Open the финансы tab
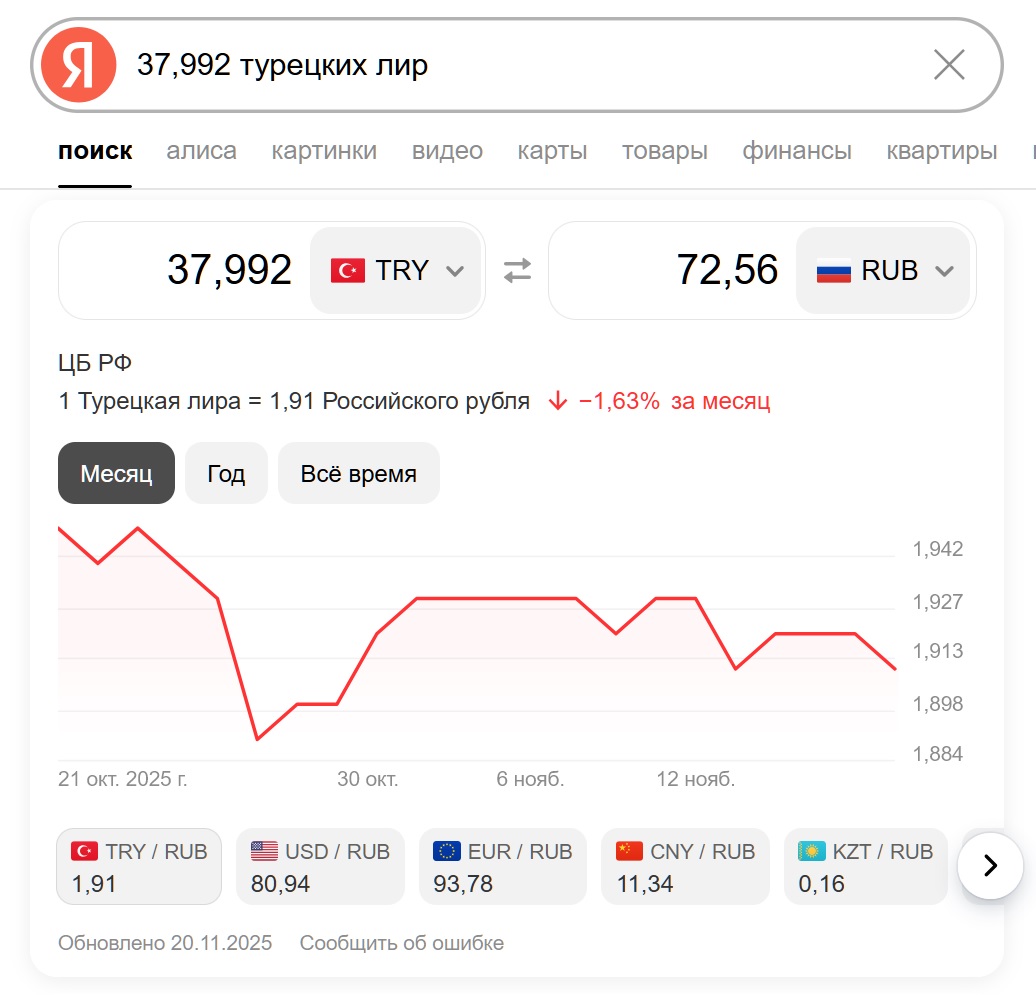The image size is (1036, 995). point(797,151)
